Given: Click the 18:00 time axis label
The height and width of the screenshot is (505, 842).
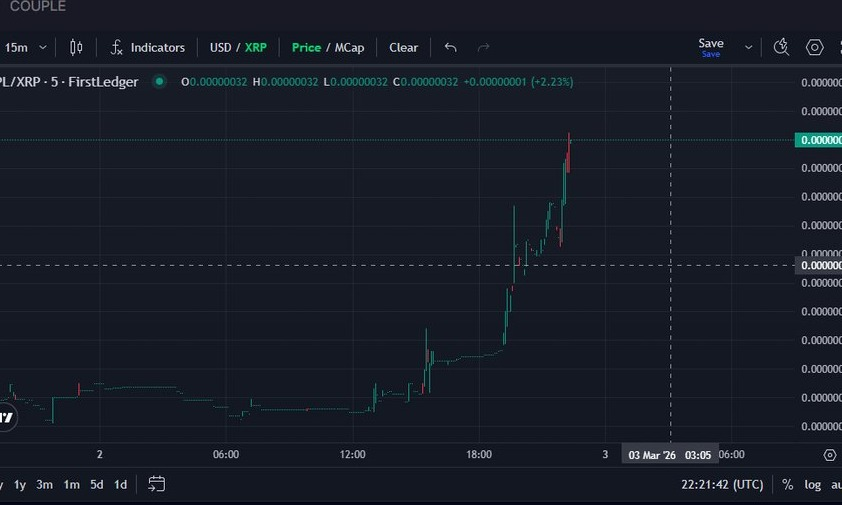Looking at the screenshot, I should pos(478,454).
